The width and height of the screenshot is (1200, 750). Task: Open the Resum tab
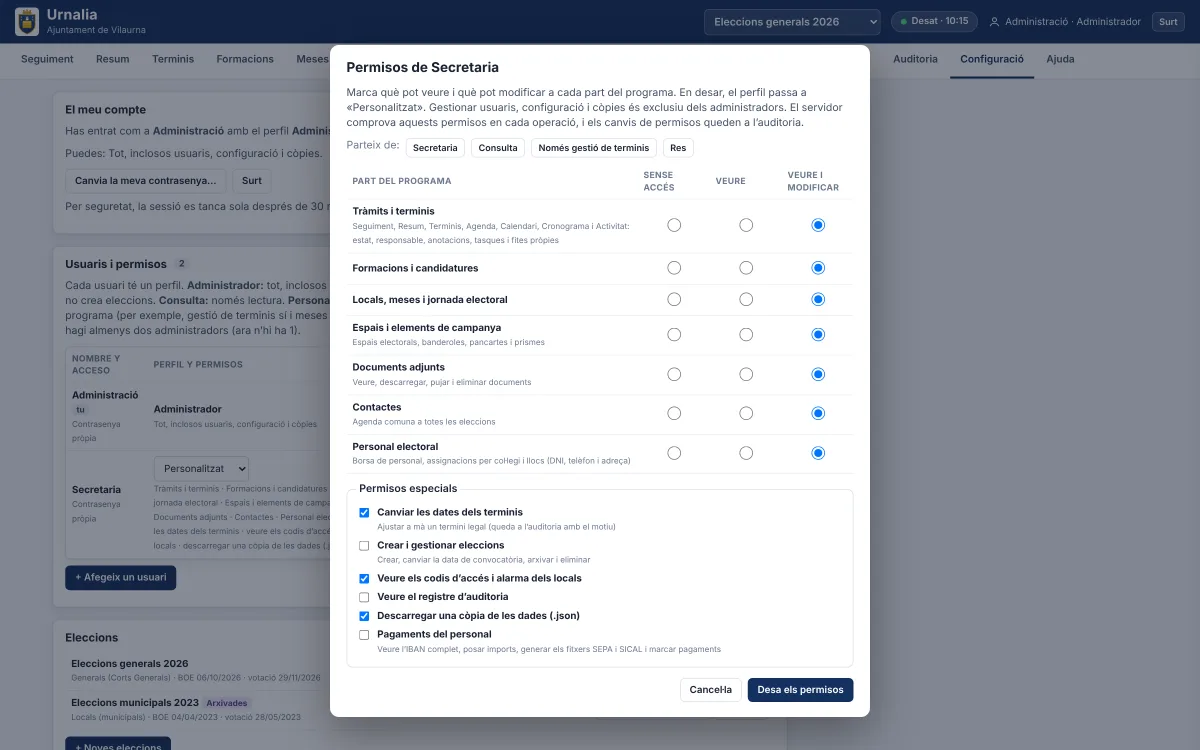pos(113,59)
